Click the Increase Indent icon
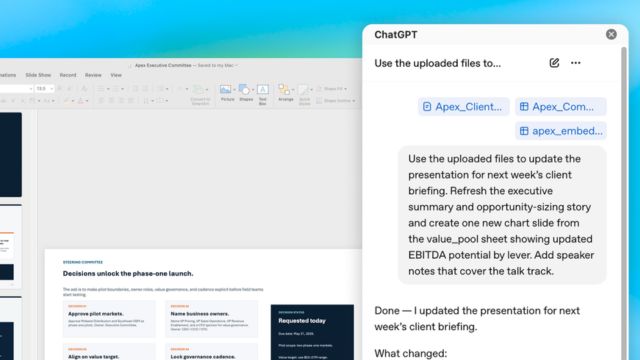 click(x=145, y=89)
